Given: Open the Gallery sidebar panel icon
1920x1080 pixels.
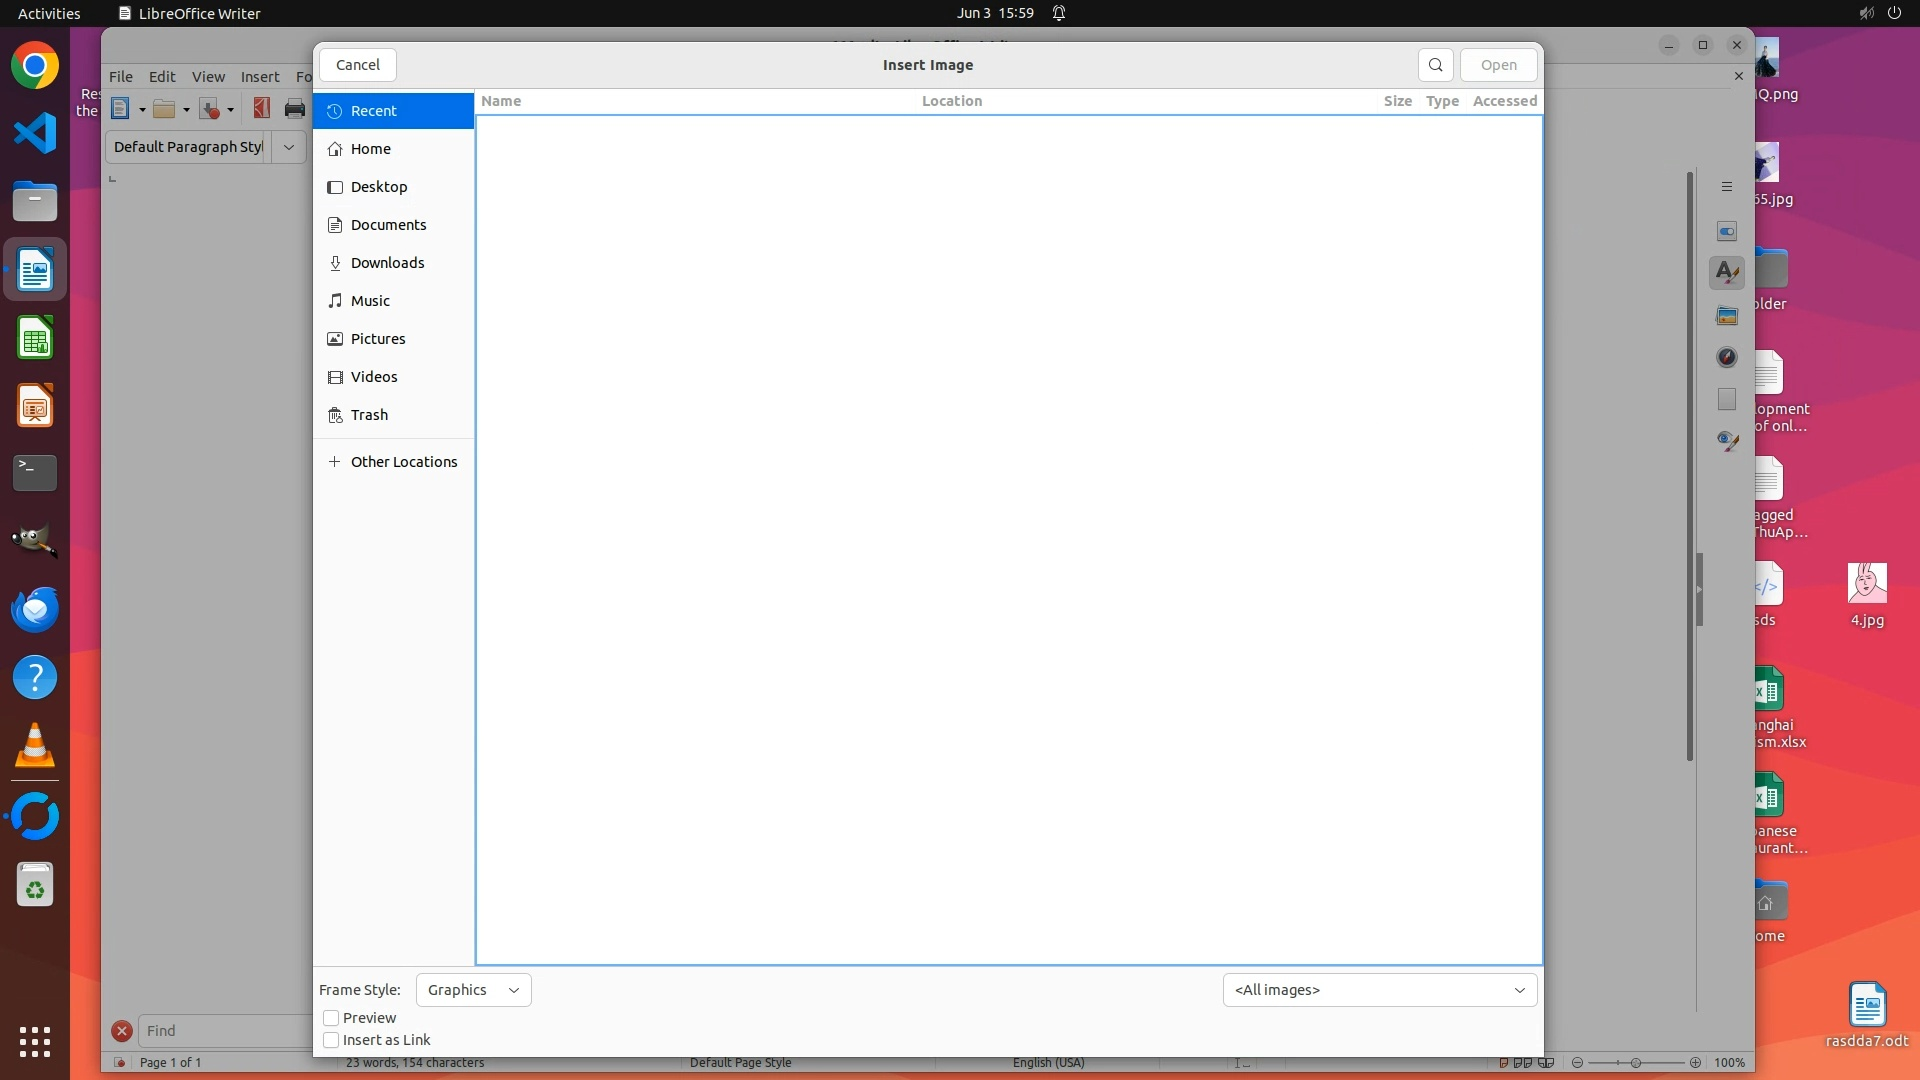Looking at the screenshot, I should [x=1726, y=316].
